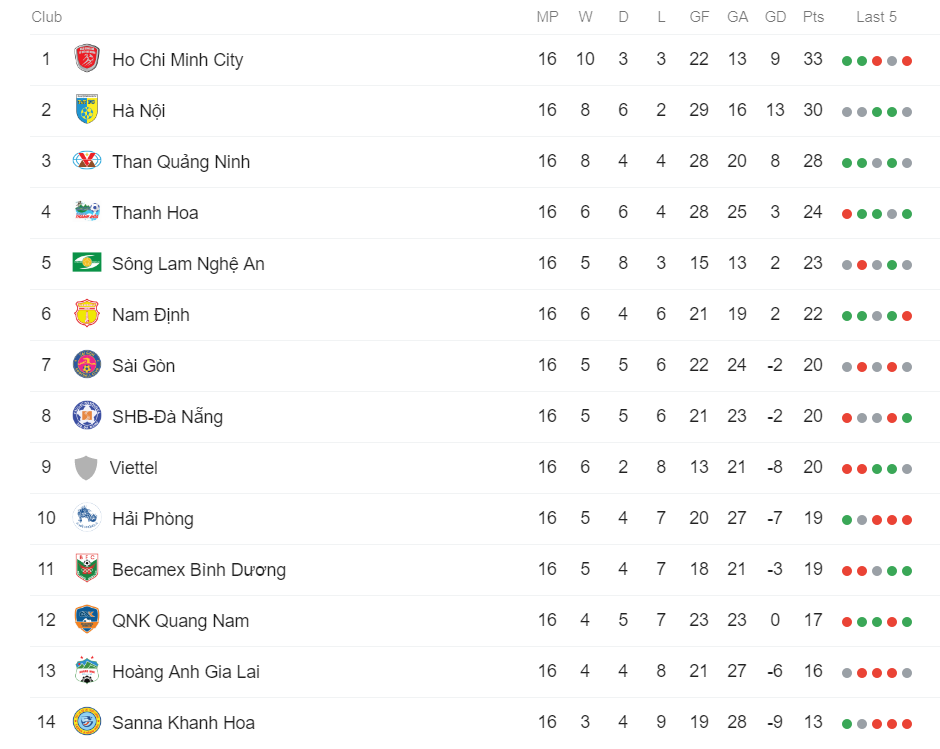940x749 pixels.
Task: Click the Sanna Khanh Hoa team logo
Action: (87, 721)
